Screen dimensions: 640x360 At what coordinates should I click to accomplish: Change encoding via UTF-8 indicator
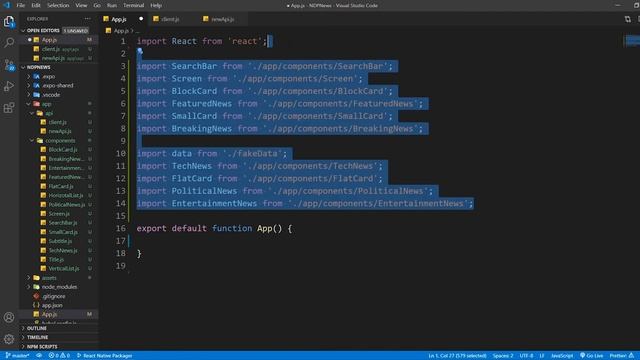tap(526, 356)
